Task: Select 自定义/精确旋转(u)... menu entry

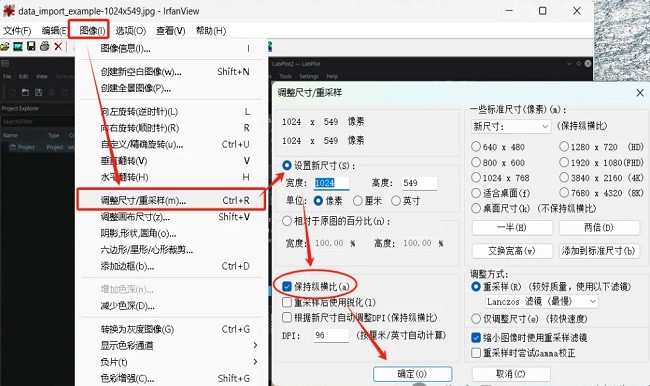Action: (172, 144)
